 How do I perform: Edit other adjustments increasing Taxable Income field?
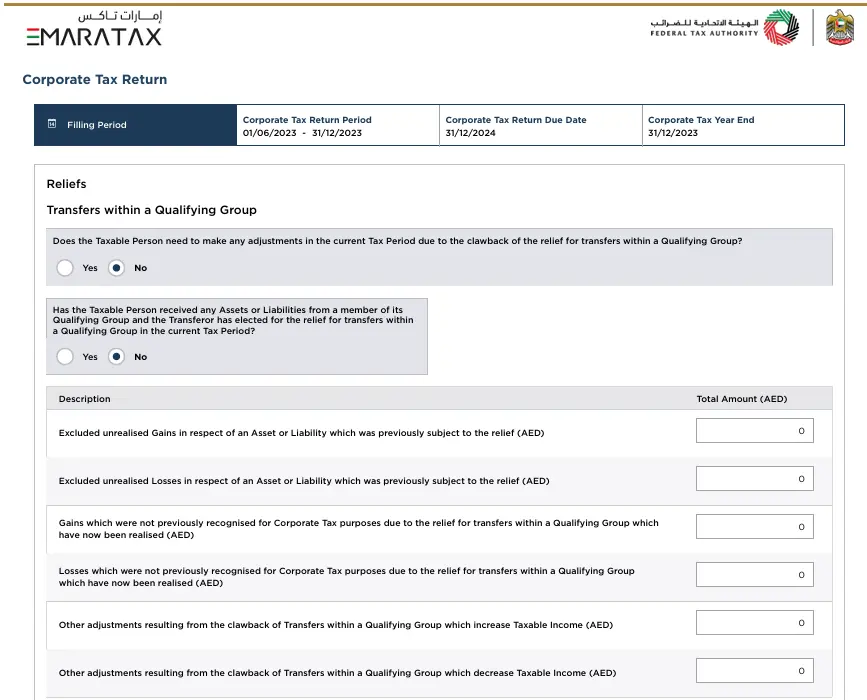pos(754,623)
